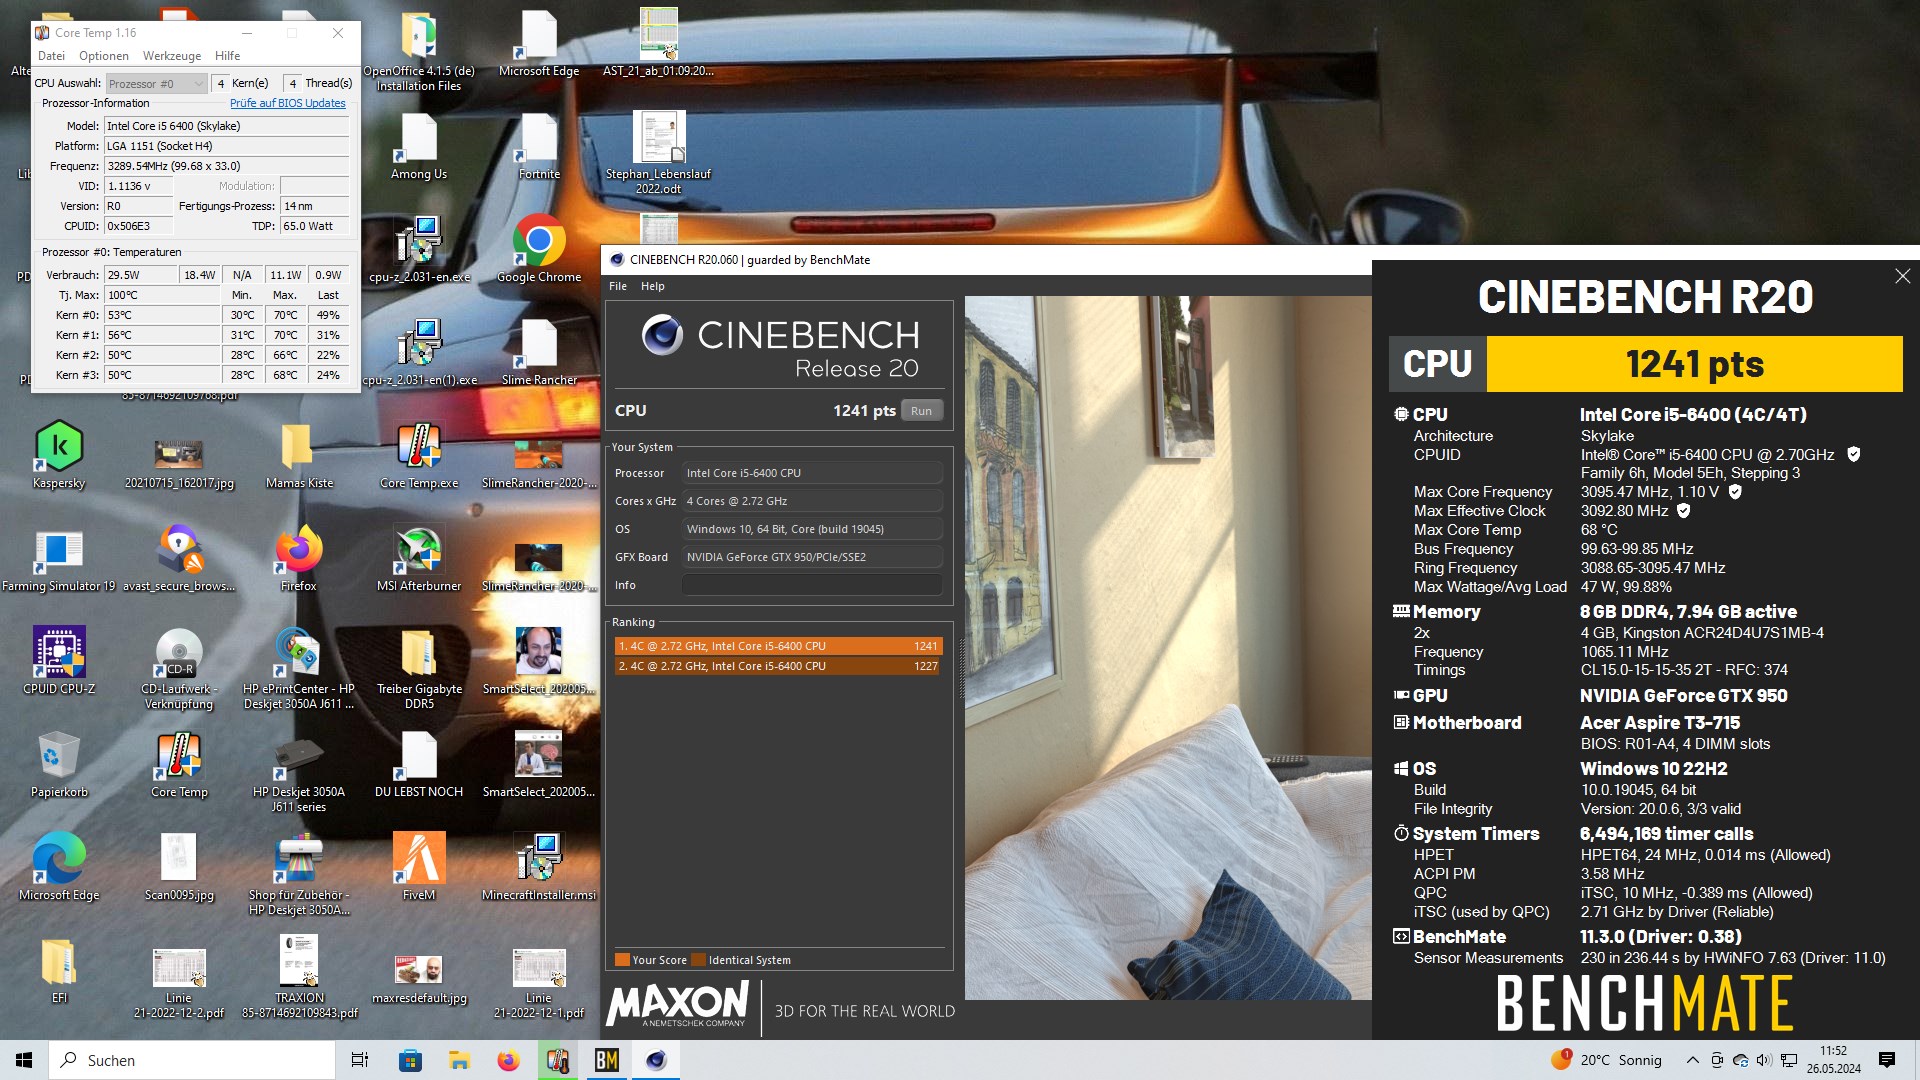Click the Prüfe auf BIOS Updates link

(x=287, y=103)
